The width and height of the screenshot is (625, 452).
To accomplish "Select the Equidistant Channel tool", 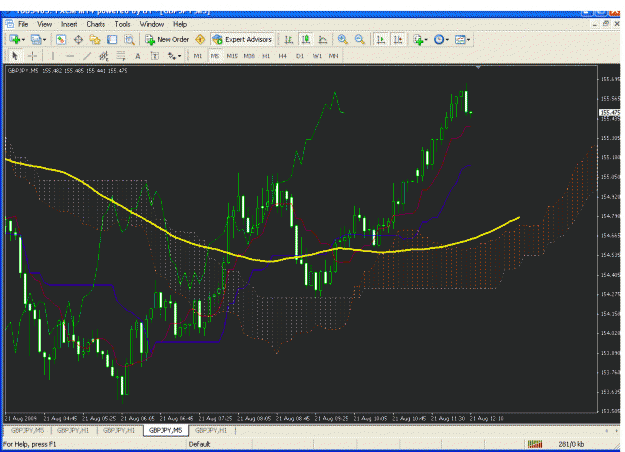I will (104, 56).
